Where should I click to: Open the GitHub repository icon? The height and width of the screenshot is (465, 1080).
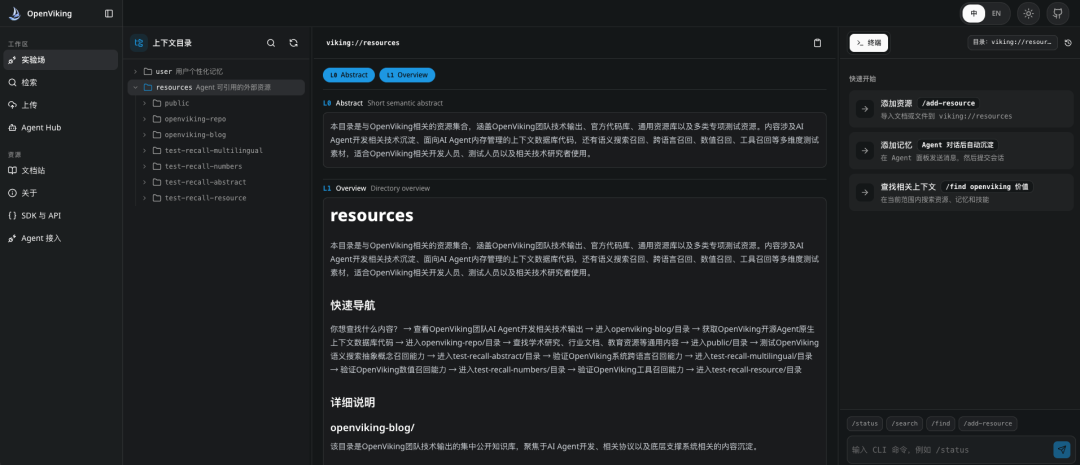[x=1058, y=13]
